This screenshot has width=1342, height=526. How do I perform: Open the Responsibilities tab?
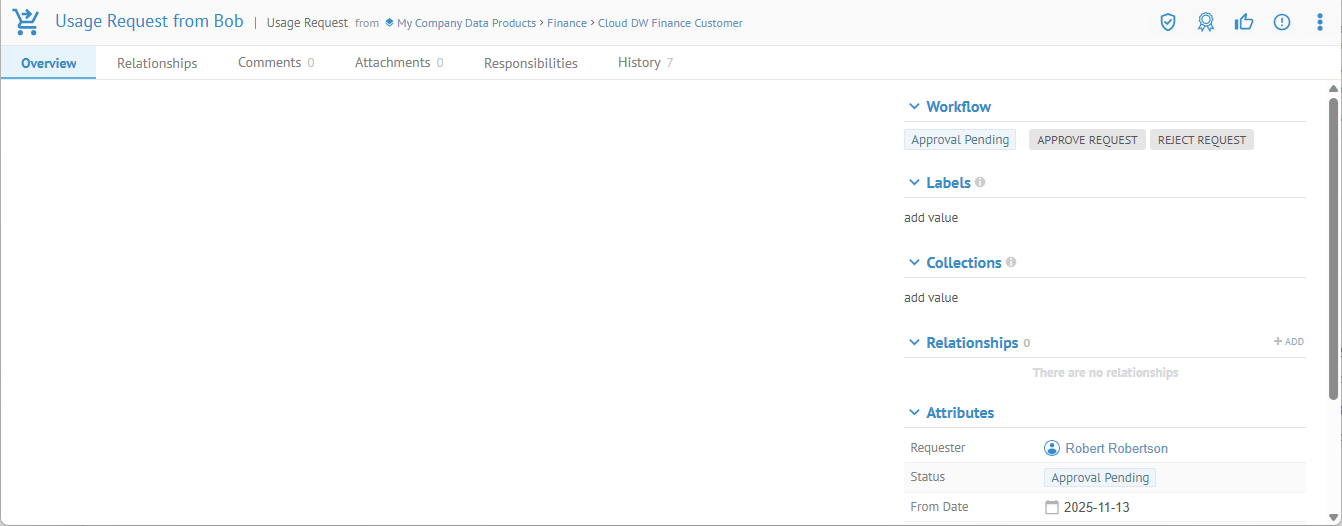[x=530, y=63]
